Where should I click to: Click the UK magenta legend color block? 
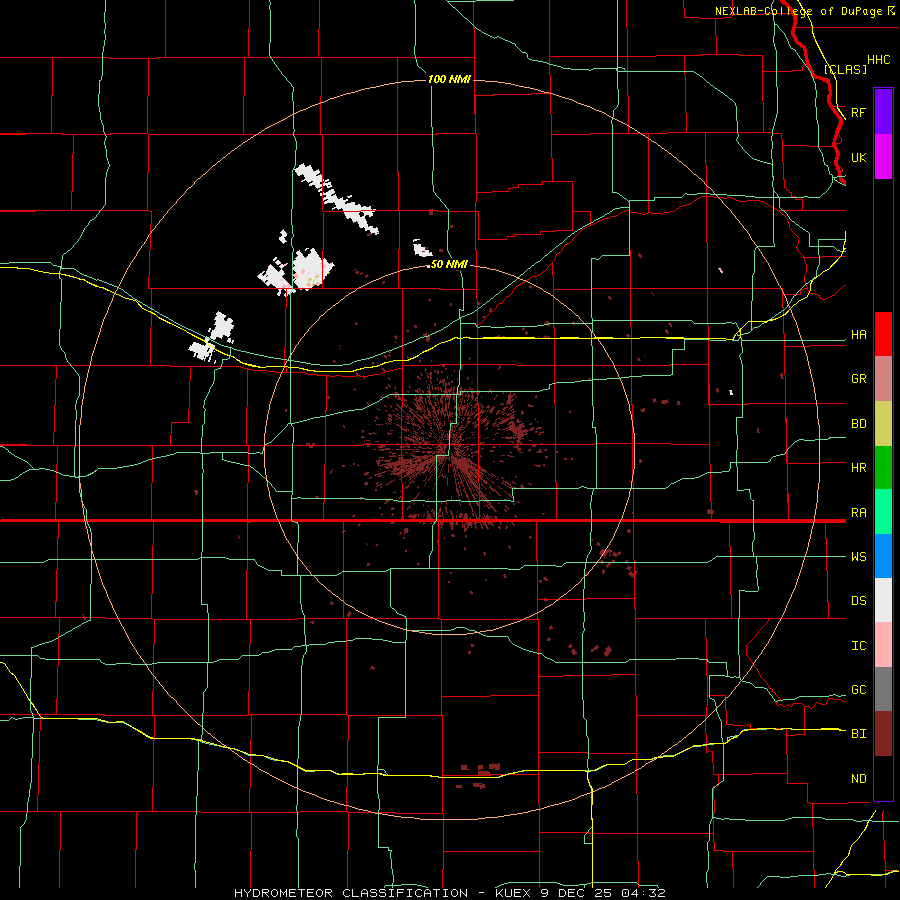pyautogui.click(x=883, y=157)
